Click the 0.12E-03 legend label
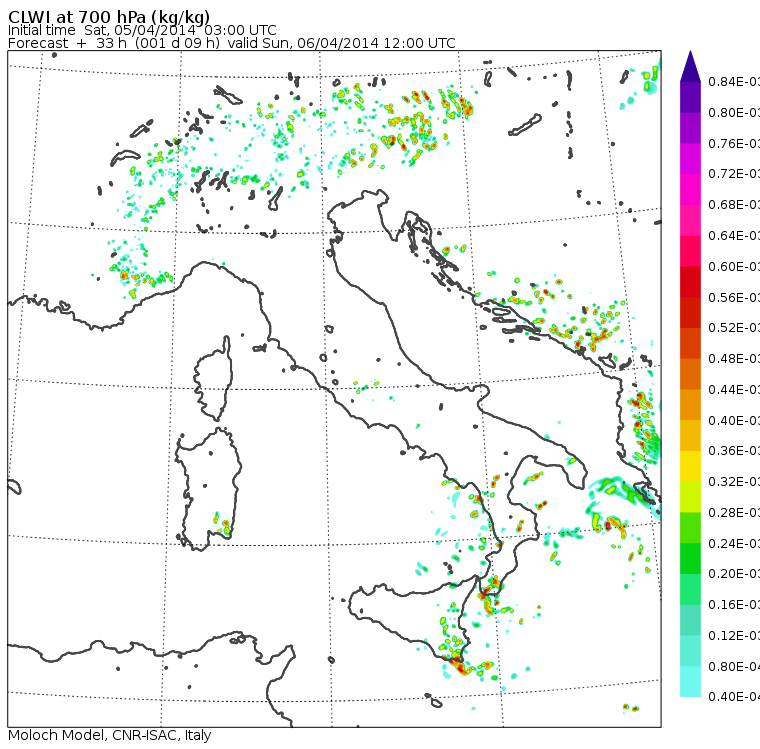 pyautogui.click(x=734, y=636)
